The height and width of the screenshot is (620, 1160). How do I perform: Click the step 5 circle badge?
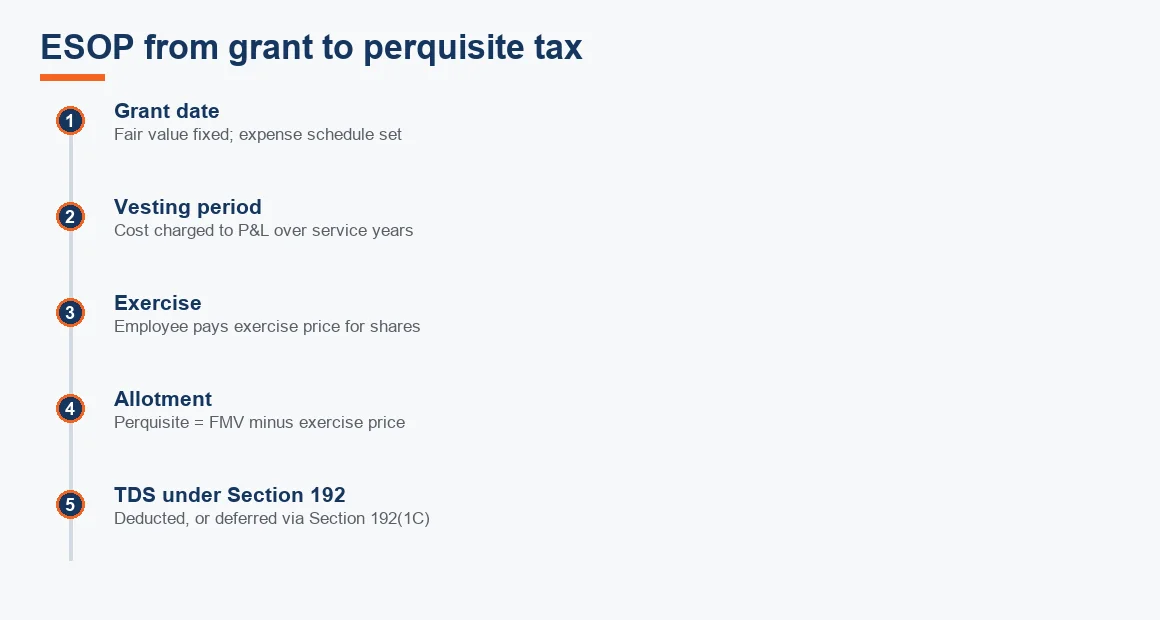click(70, 505)
